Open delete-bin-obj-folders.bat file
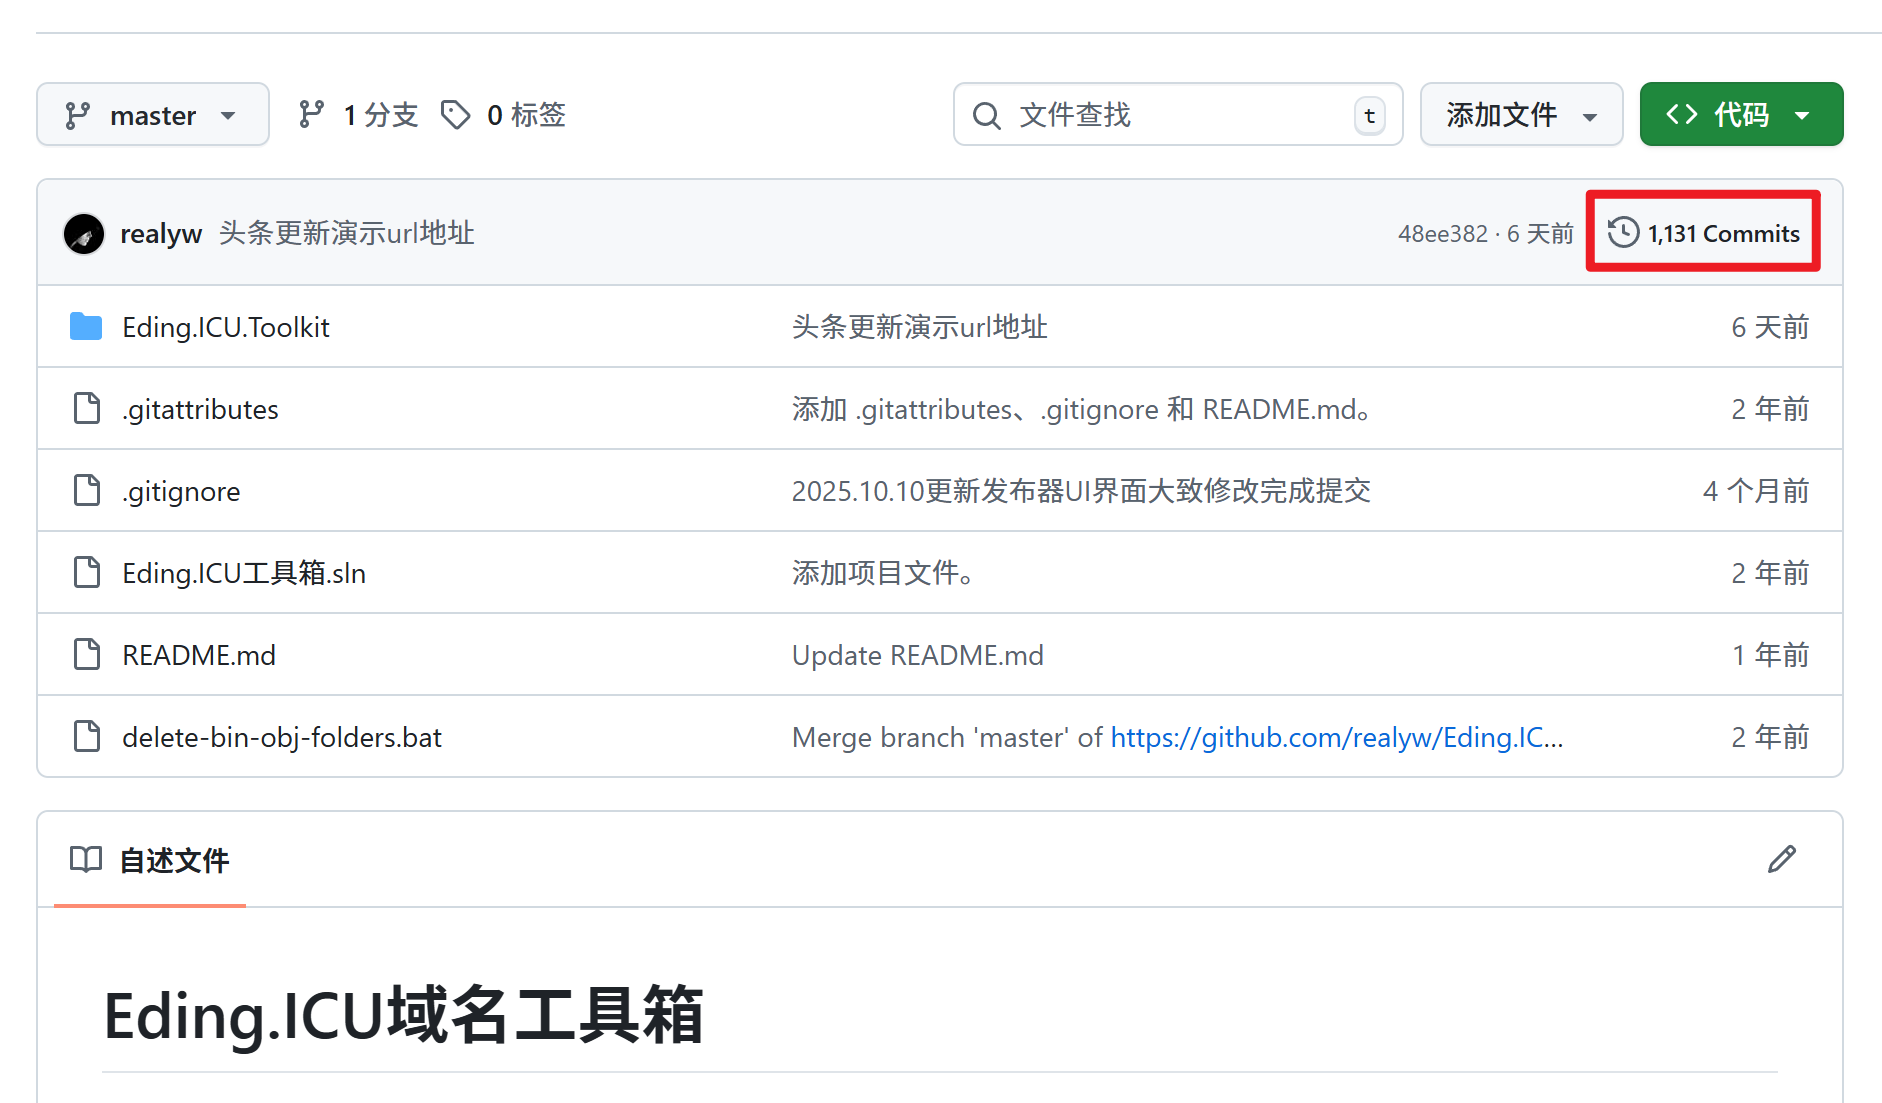Image resolution: width=1882 pixels, height=1103 pixels. (x=282, y=738)
